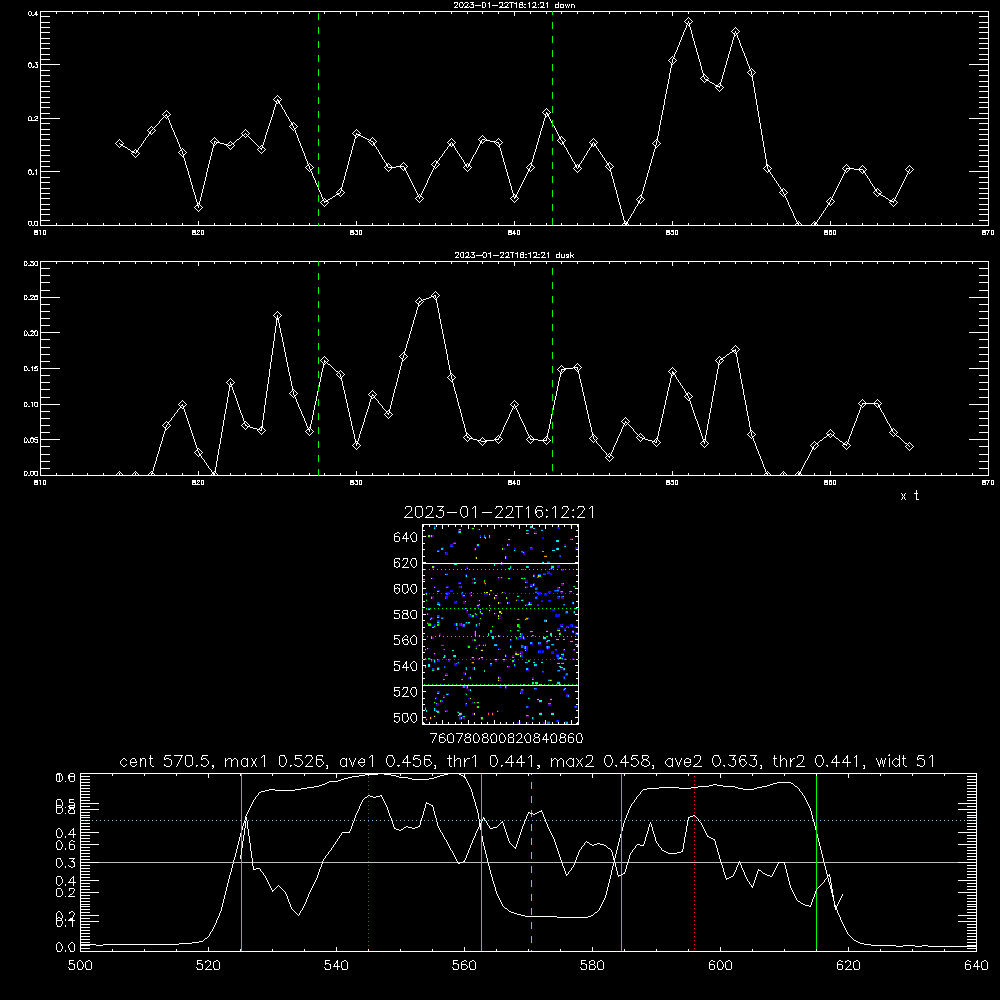Click the "640" y-axis label beside the spectrogram

(406, 538)
